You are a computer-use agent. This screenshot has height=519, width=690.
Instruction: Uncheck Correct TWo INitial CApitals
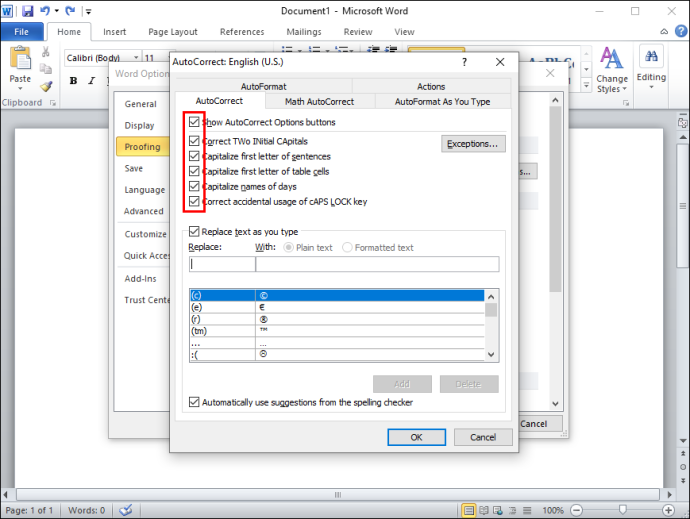(194, 141)
